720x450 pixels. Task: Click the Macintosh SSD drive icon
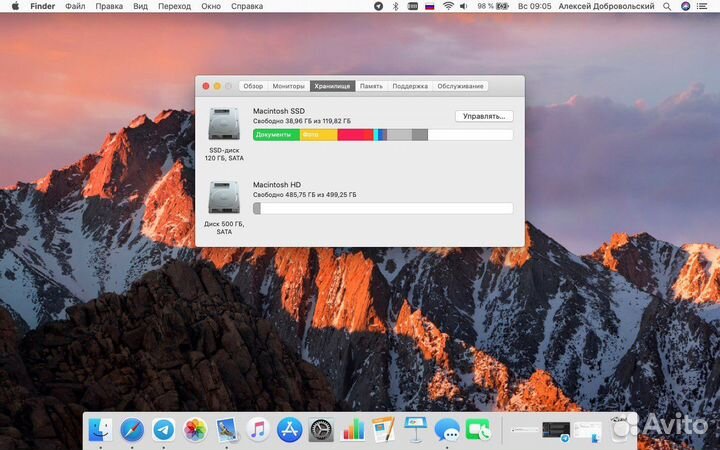(x=224, y=124)
